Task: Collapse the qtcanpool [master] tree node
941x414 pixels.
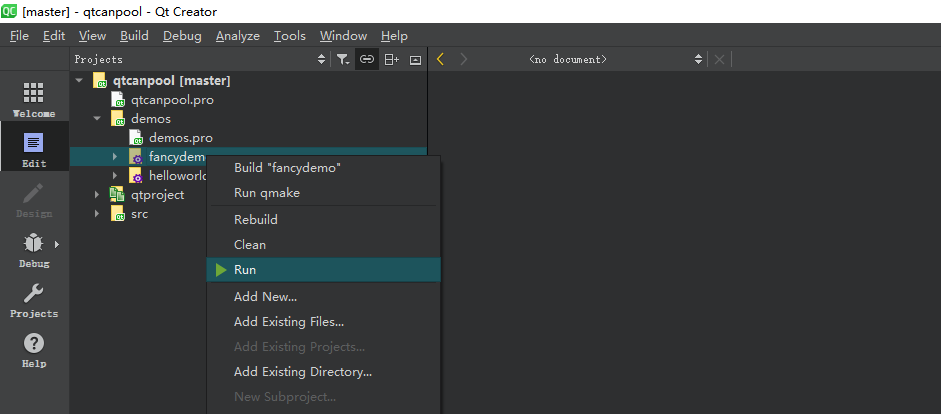Action: tap(79, 80)
